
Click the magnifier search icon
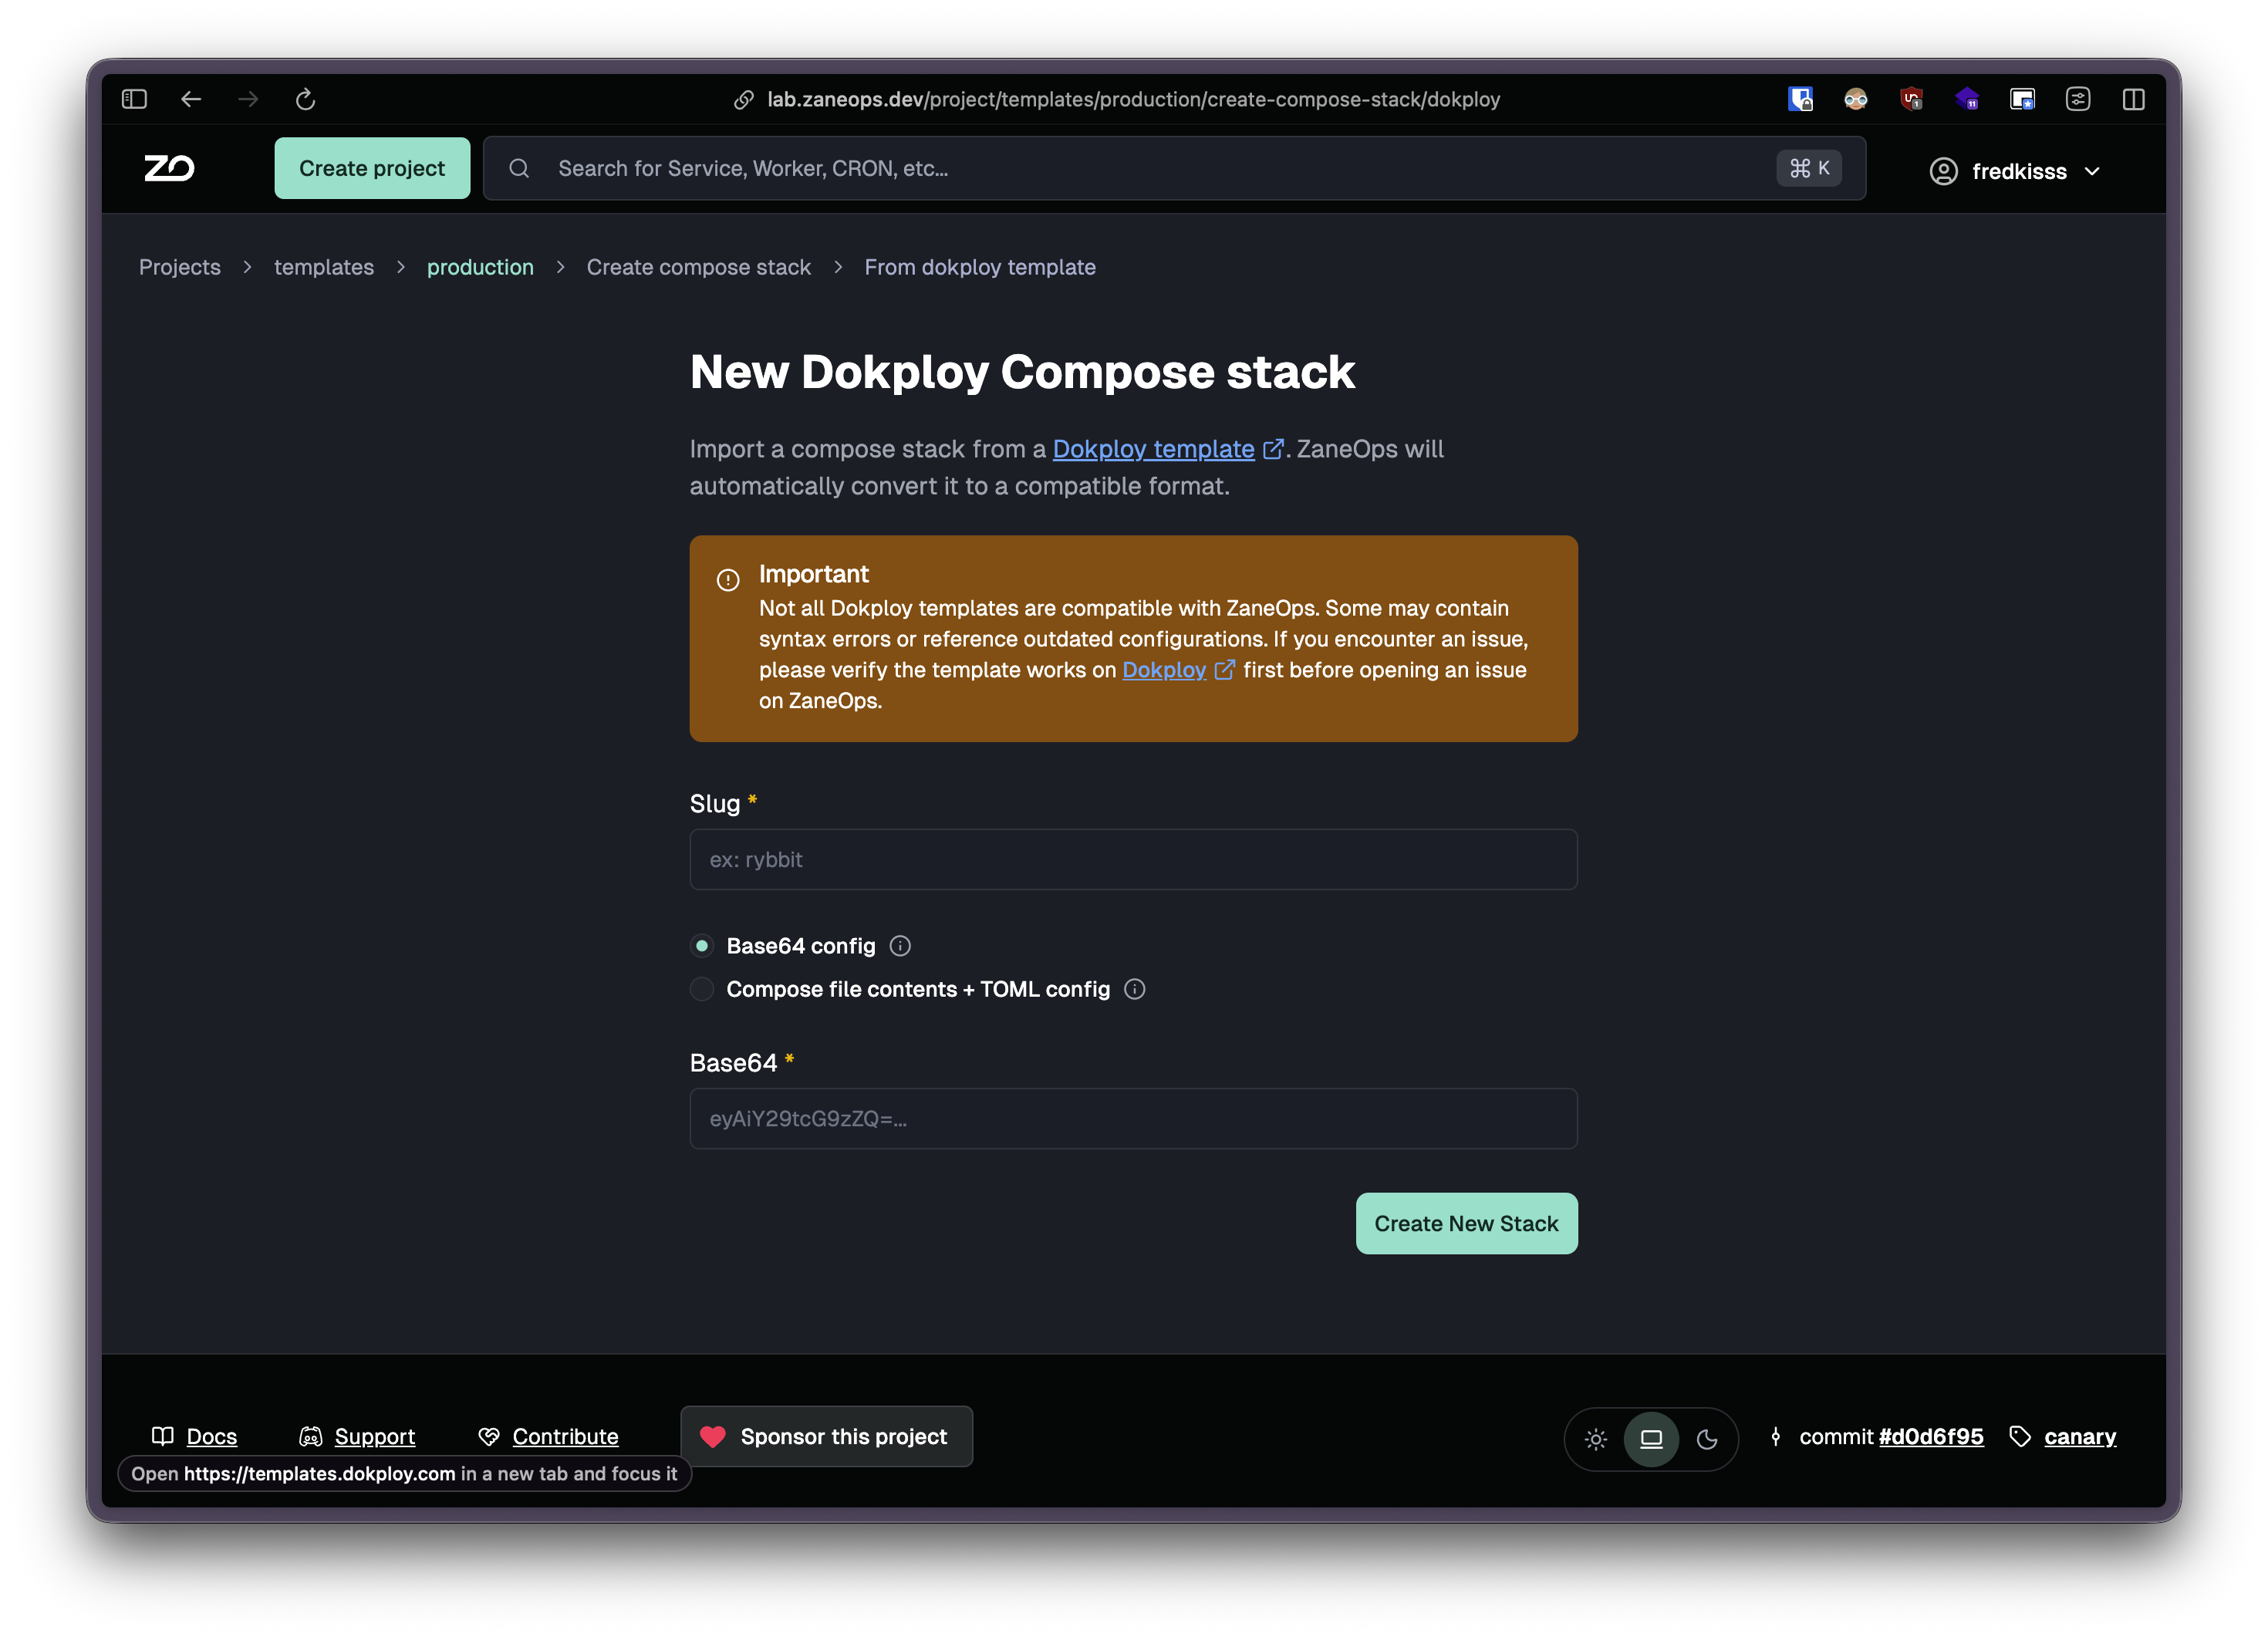519,169
